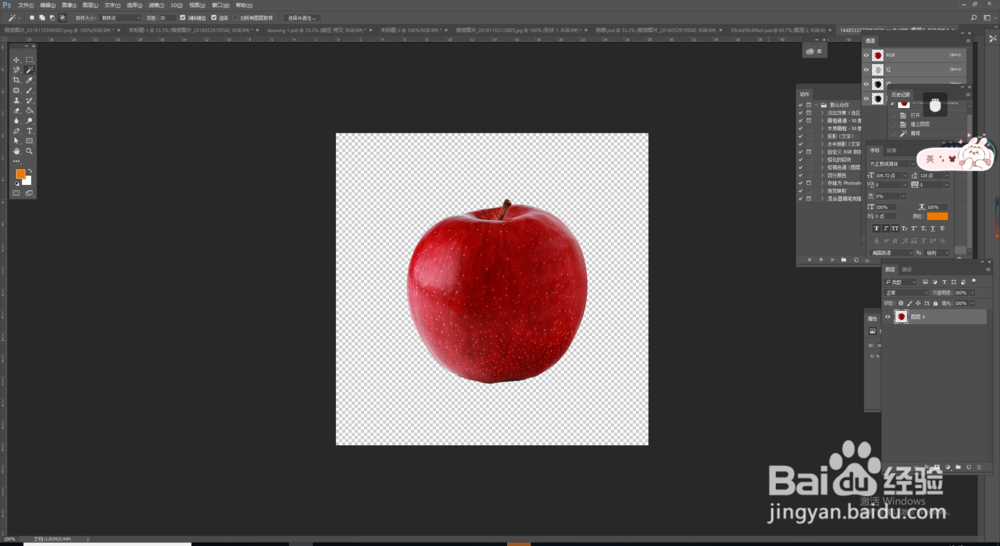Open the 取样大小 sample size dropdown
The height and width of the screenshot is (546, 1000).
[x=121, y=18]
